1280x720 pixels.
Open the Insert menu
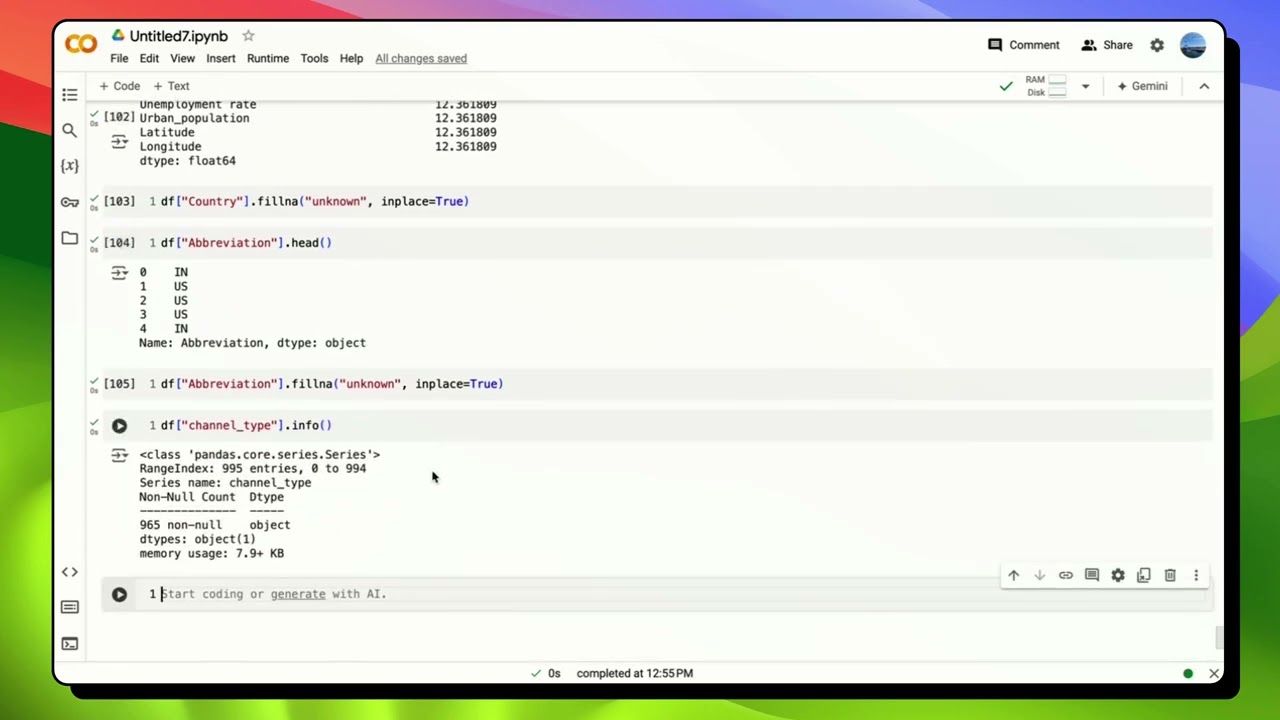[221, 58]
